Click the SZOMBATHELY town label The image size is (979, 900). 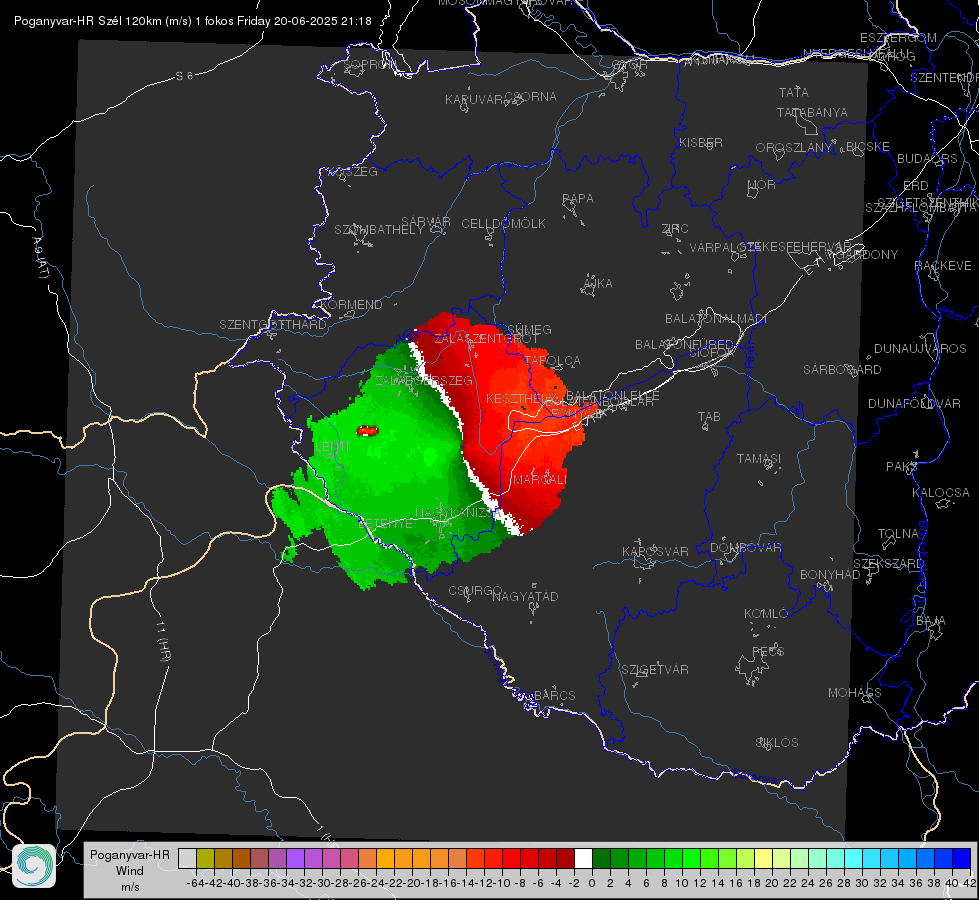point(379,230)
